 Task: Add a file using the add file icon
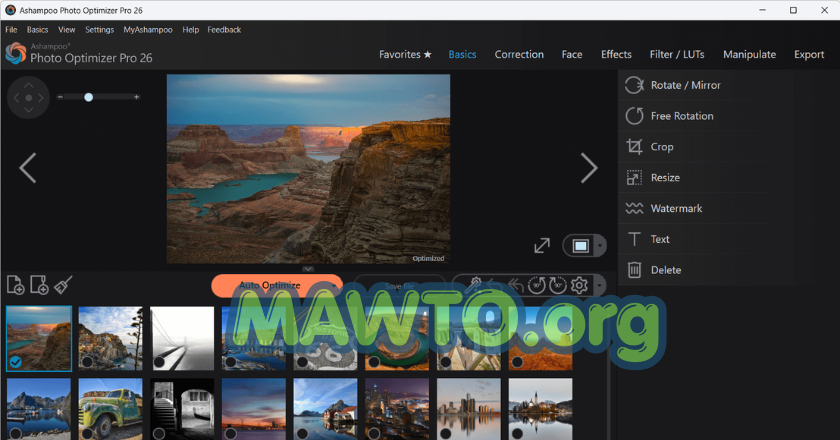click(x=16, y=285)
